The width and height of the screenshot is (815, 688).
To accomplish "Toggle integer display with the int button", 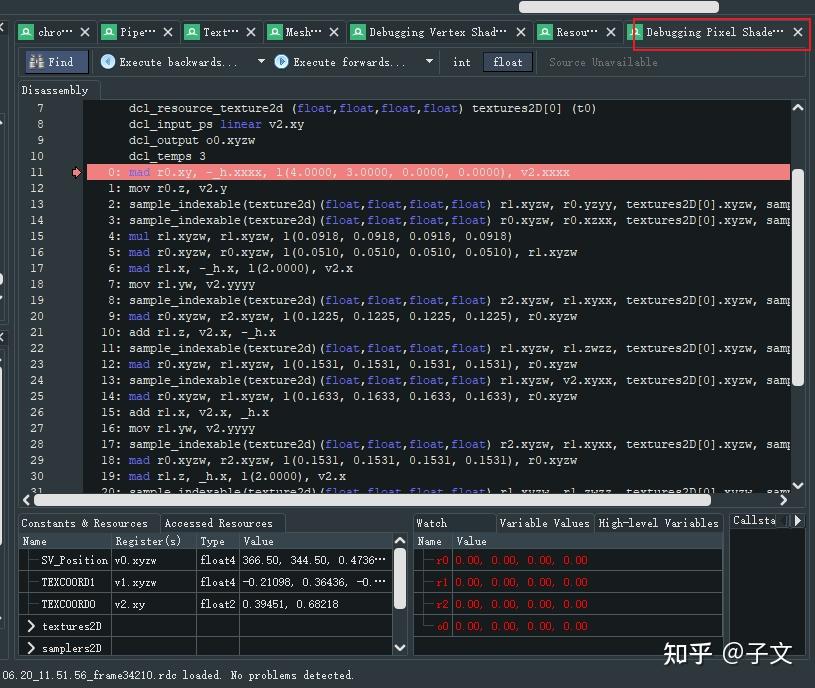I will tap(461, 61).
